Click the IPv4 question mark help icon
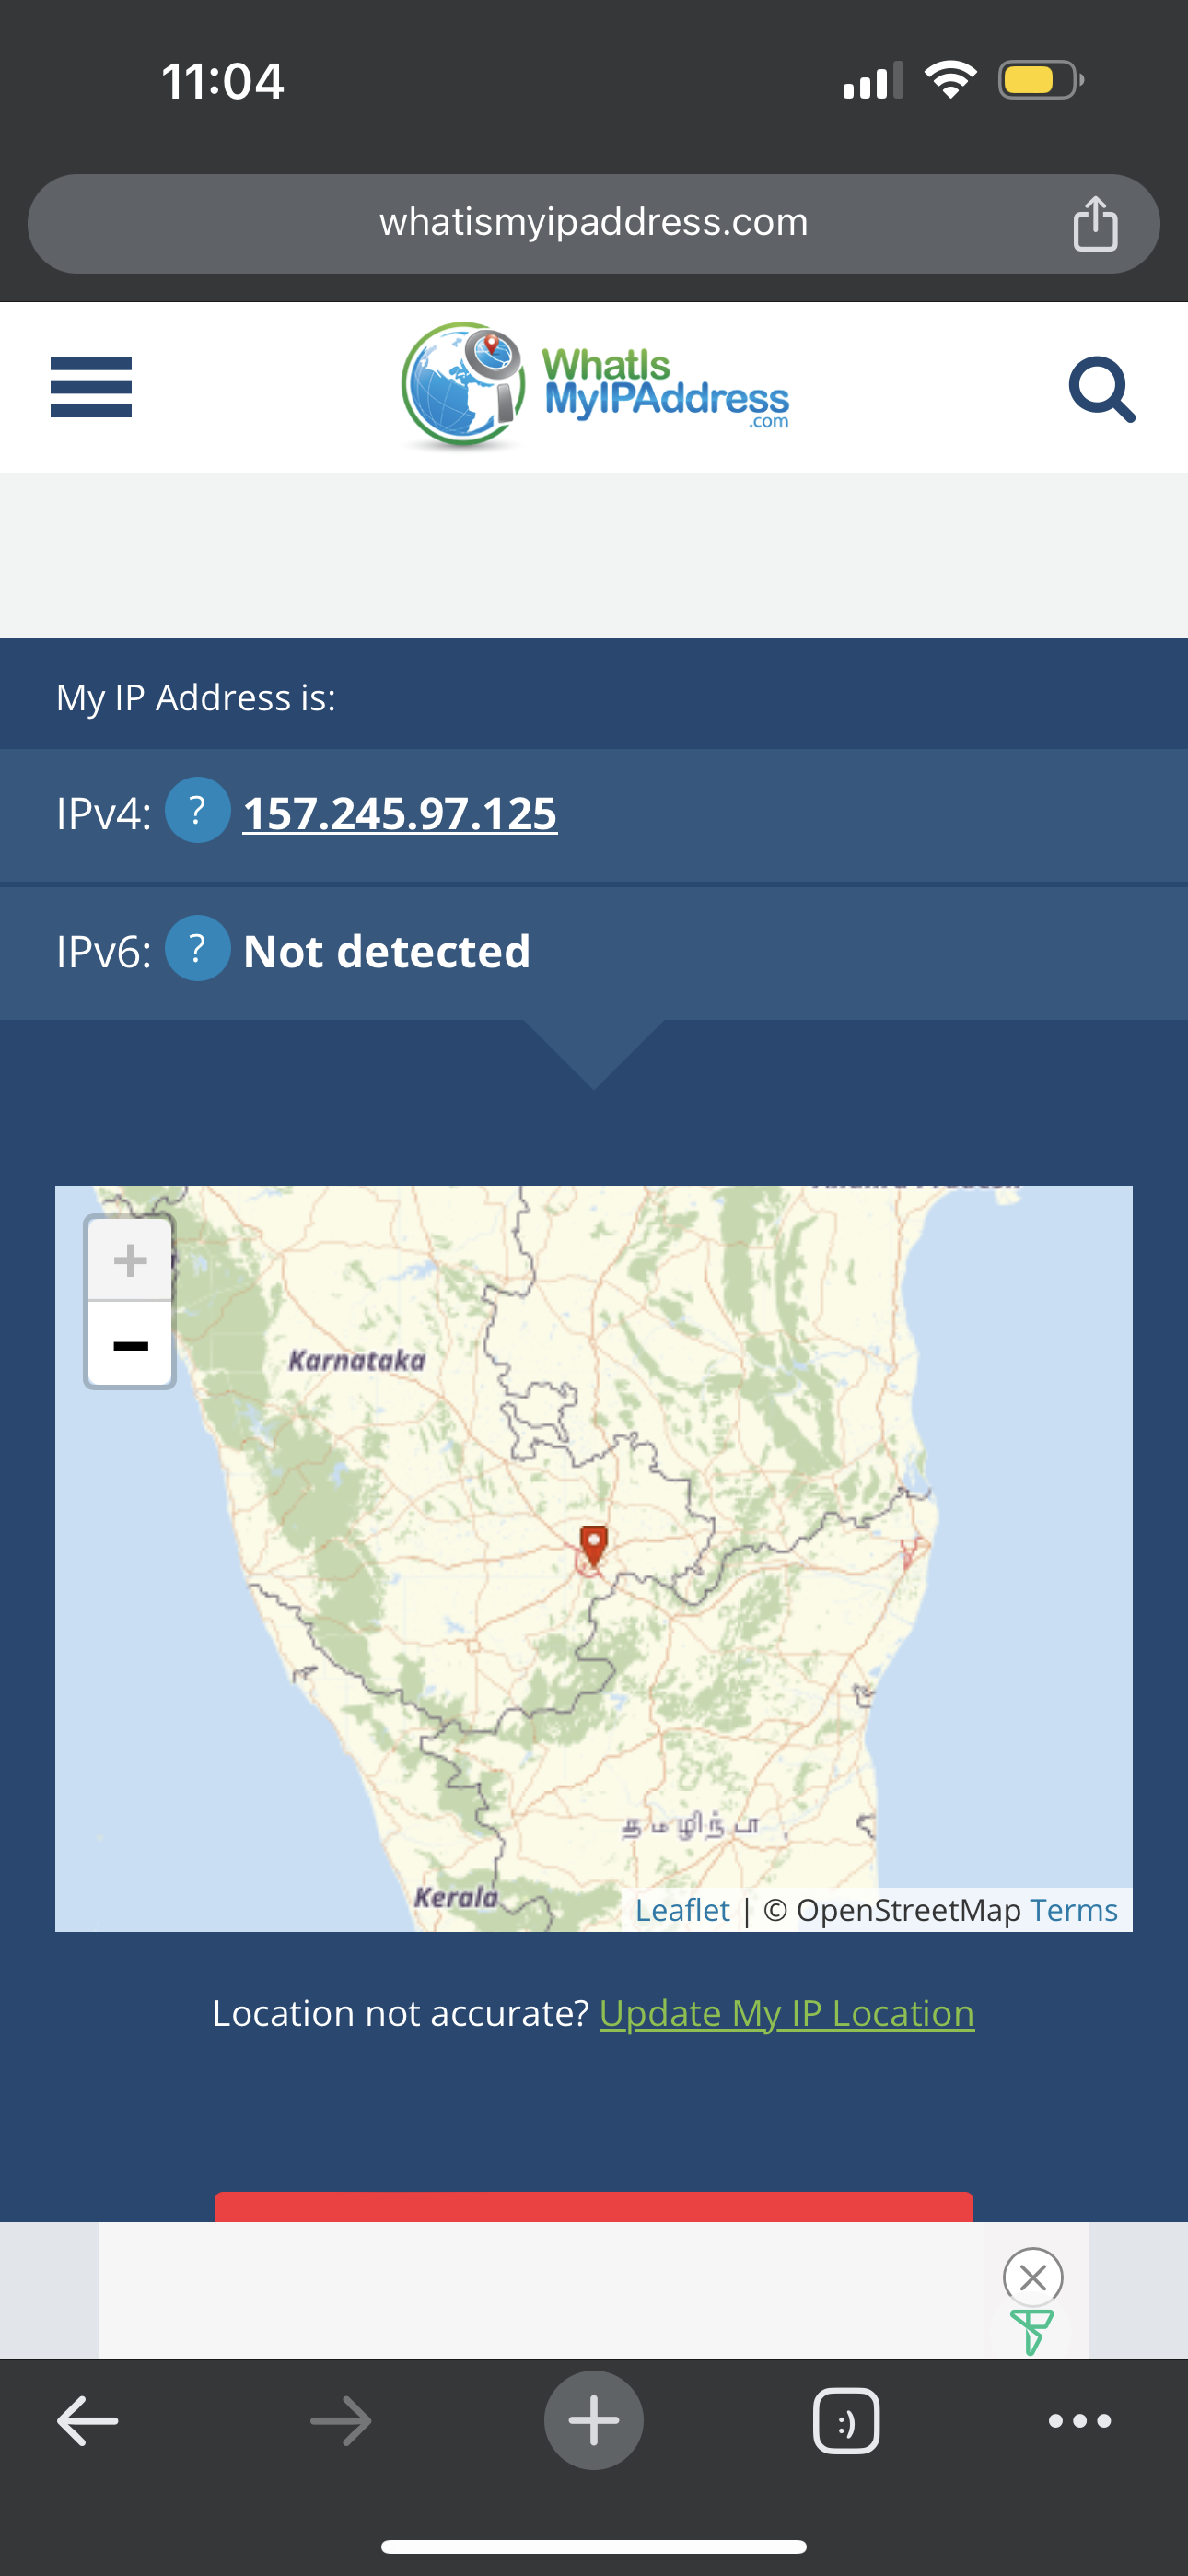Image resolution: width=1188 pixels, height=2576 pixels. pyautogui.click(x=197, y=811)
